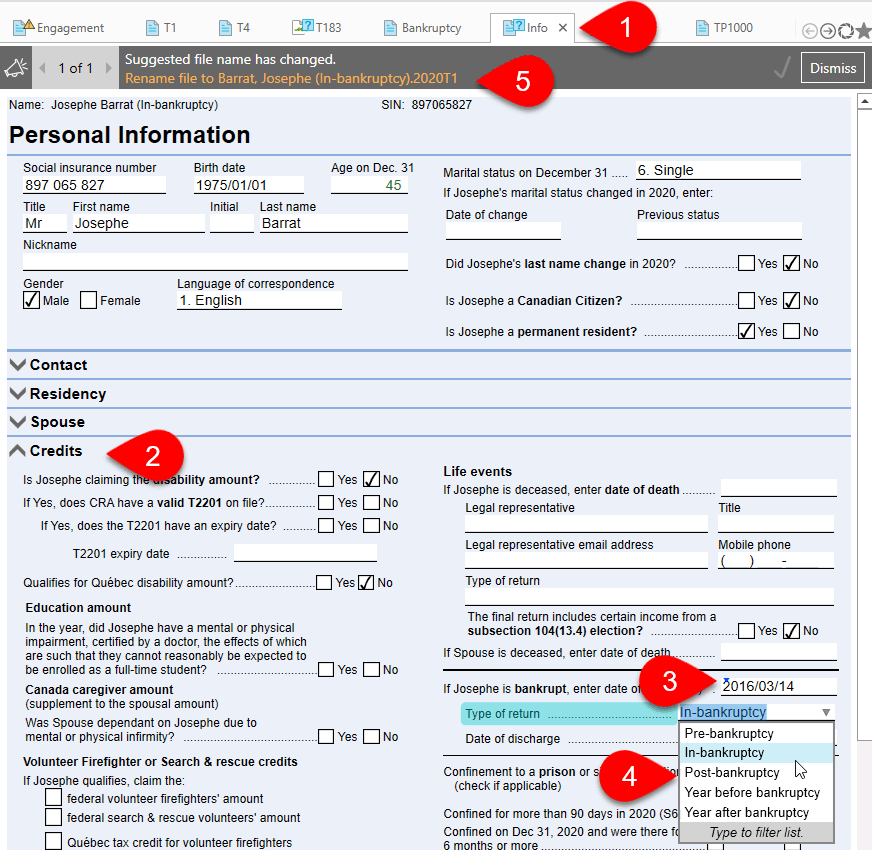The width and height of the screenshot is (872, 850).
Task: Click the Rename file to Barrat link
Action: tap(291, 78)
